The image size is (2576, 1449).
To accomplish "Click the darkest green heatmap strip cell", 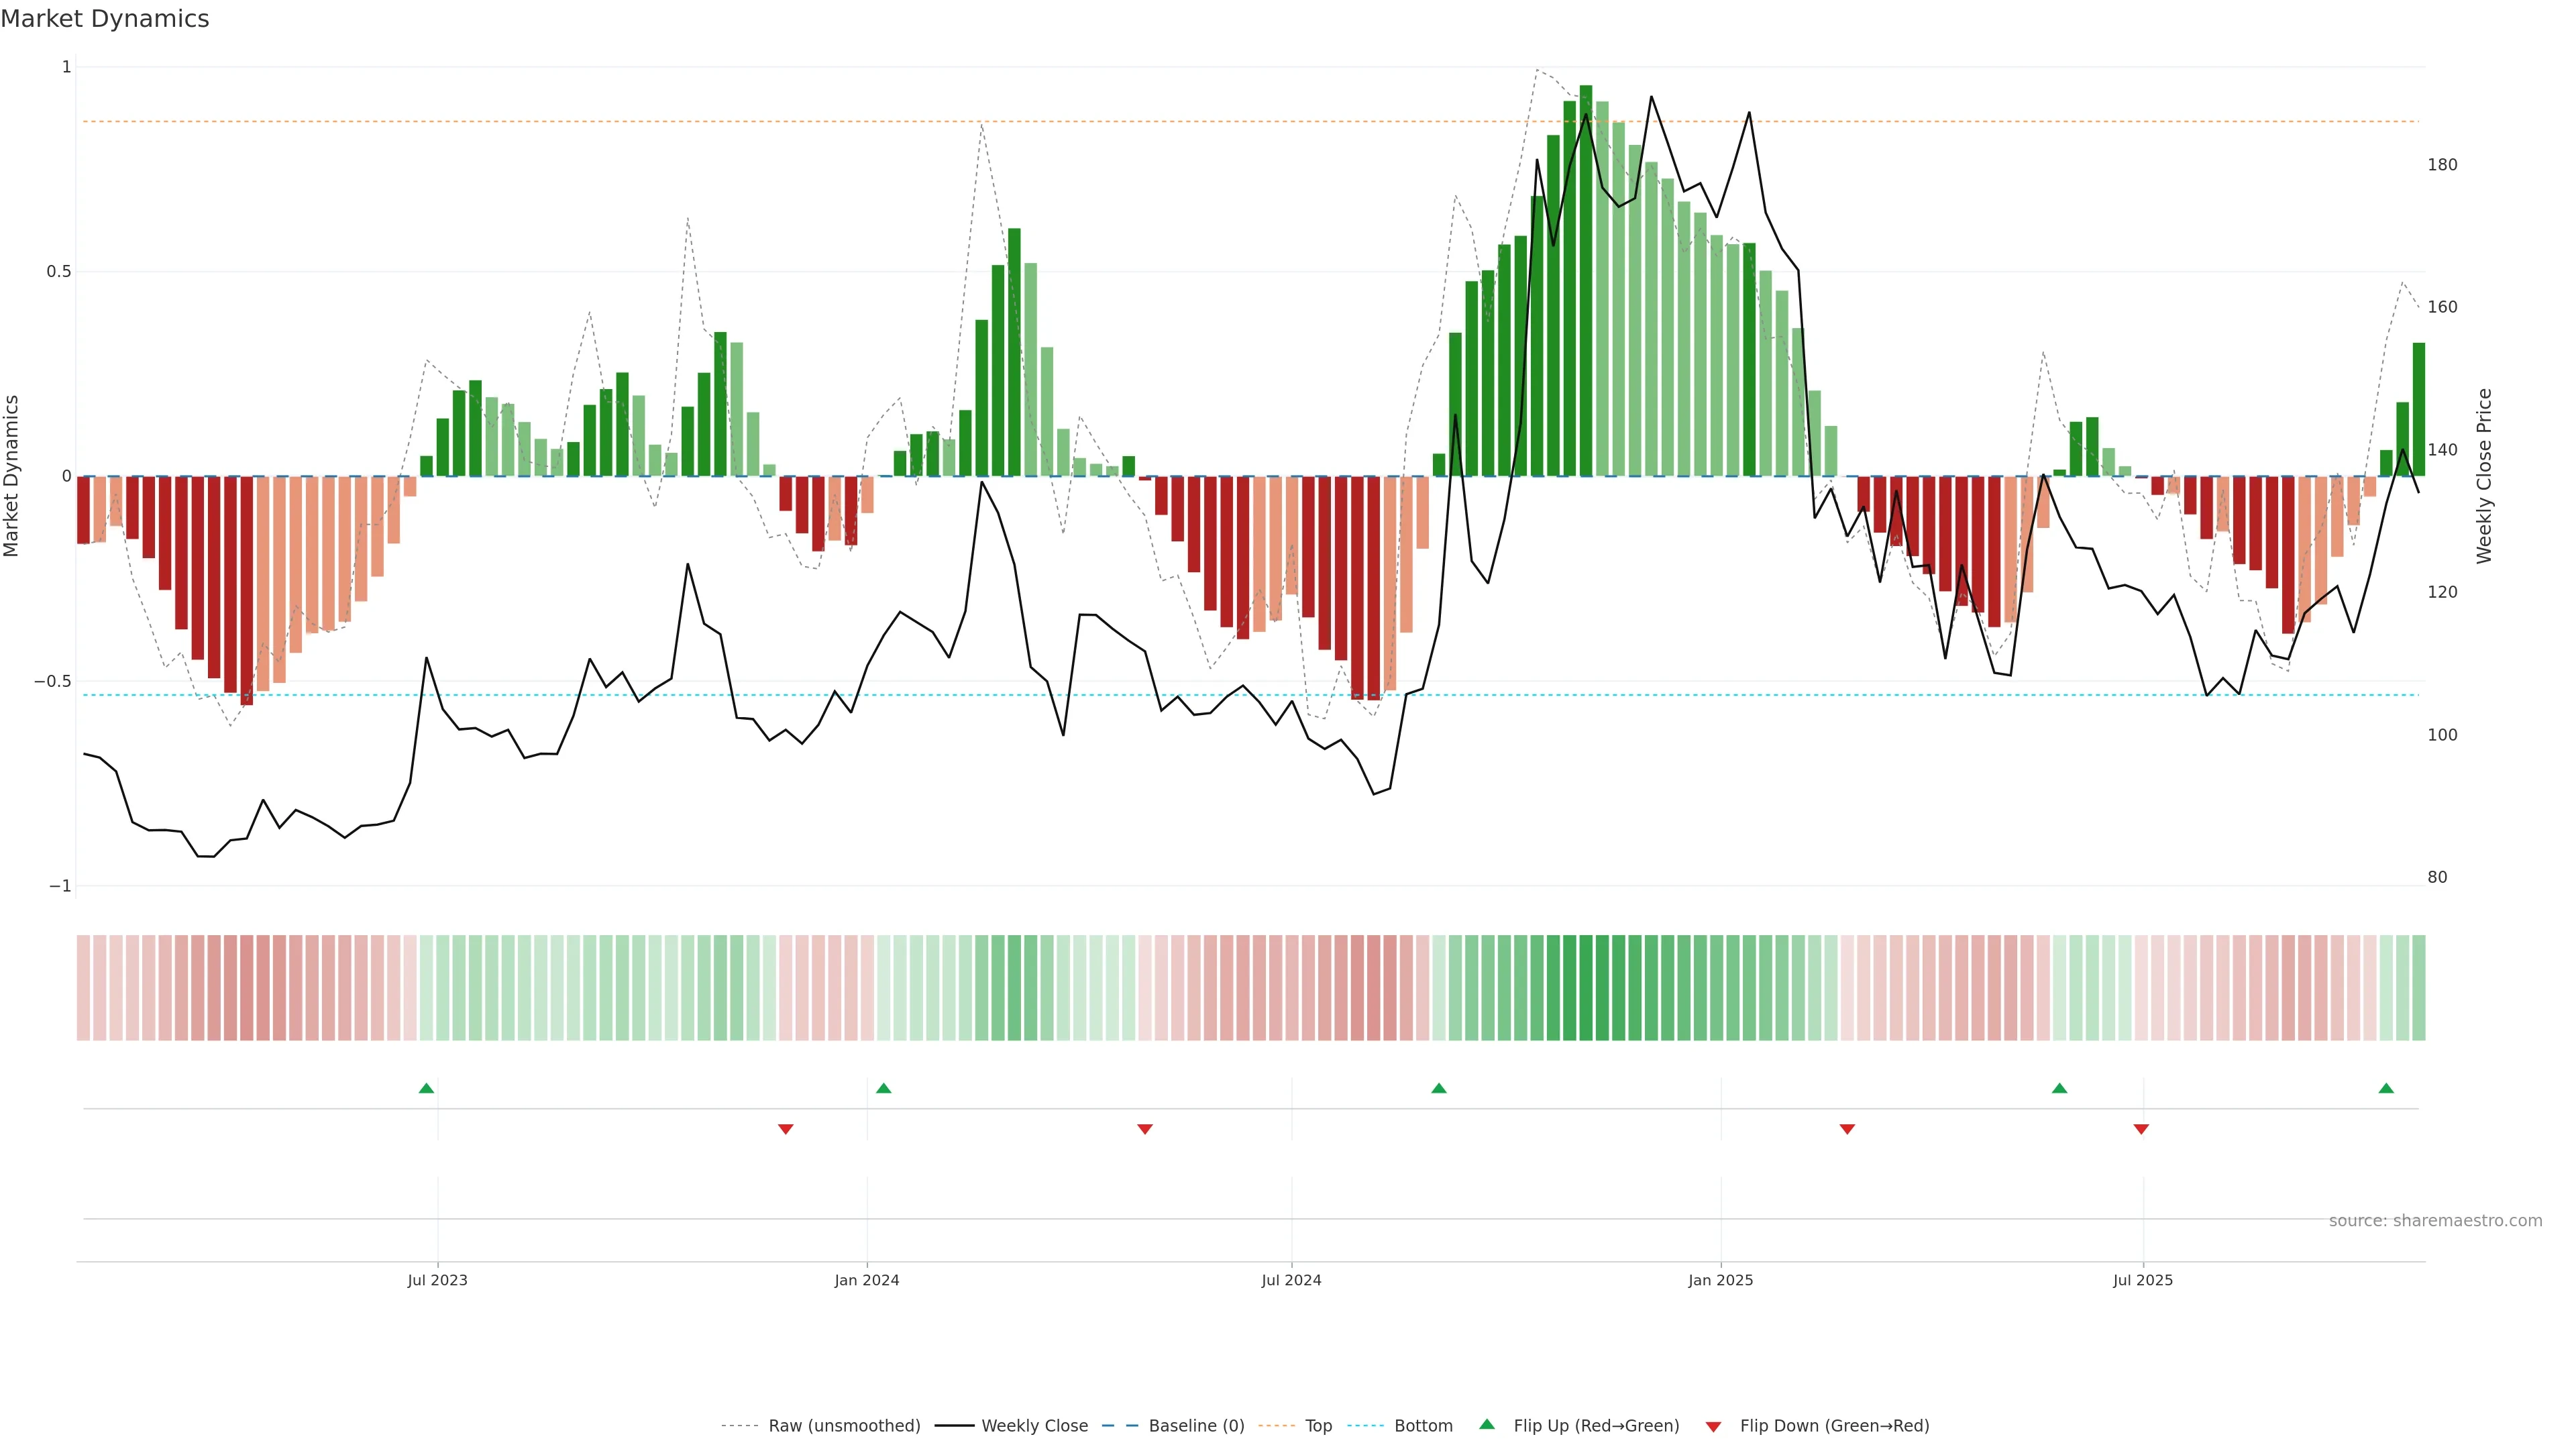I will pos(1586,988).
